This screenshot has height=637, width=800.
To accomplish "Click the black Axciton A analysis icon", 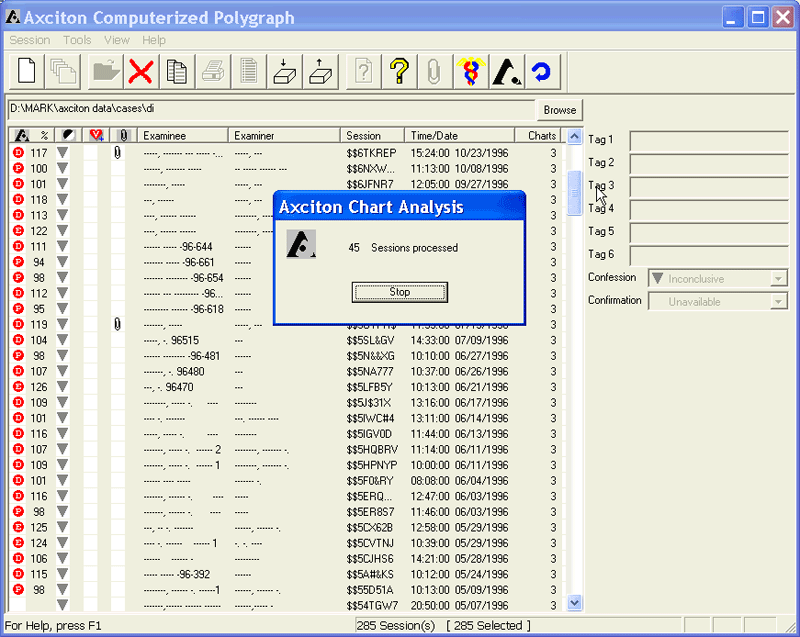I will pos(507,71).
